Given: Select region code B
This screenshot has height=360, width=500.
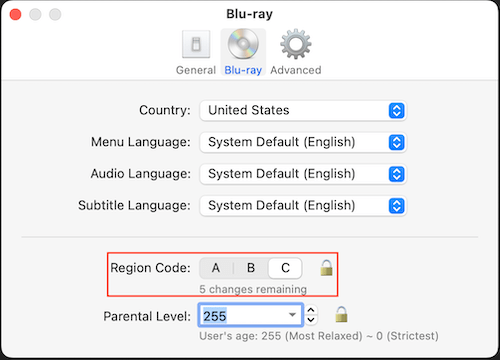Looking at the screenshot, I should click(x=251, y=268).
